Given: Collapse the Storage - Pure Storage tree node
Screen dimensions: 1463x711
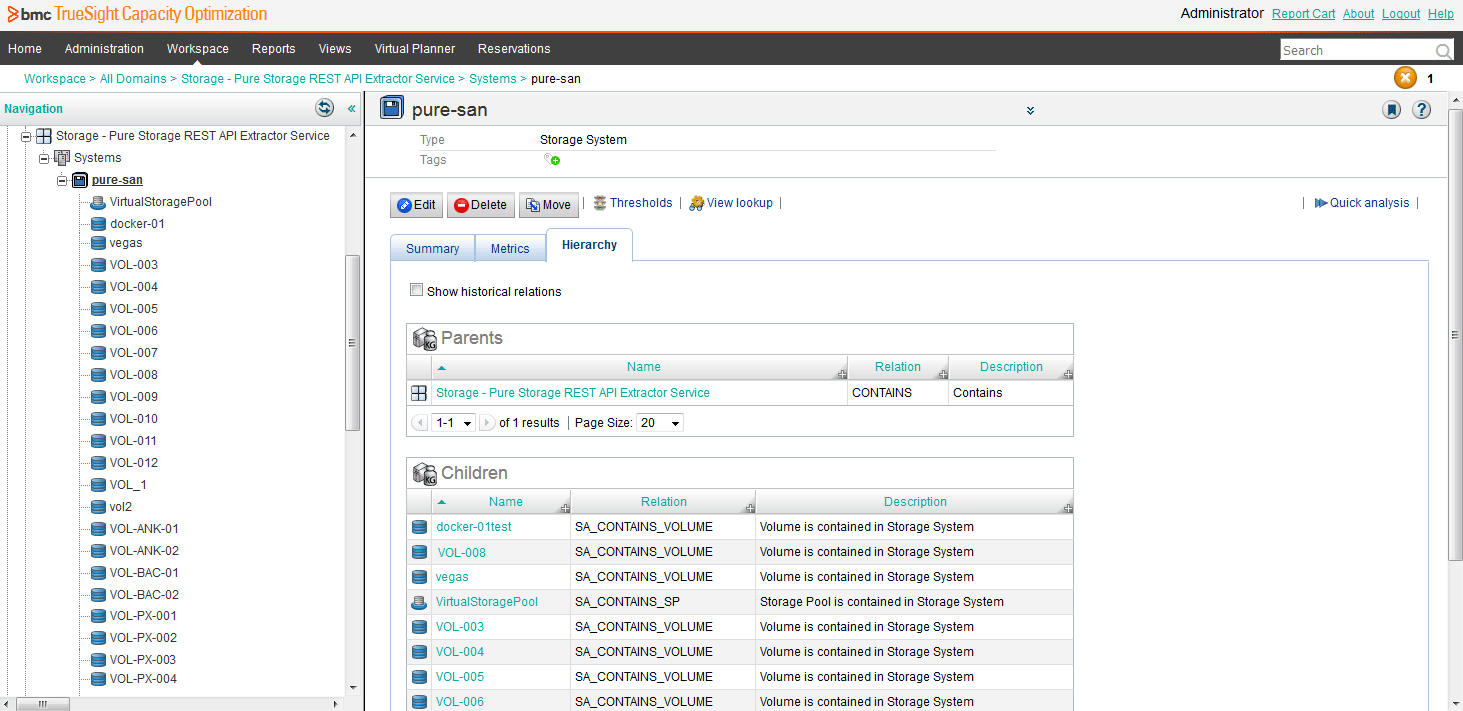Looking at the screenshot, I should pos(26,136).
